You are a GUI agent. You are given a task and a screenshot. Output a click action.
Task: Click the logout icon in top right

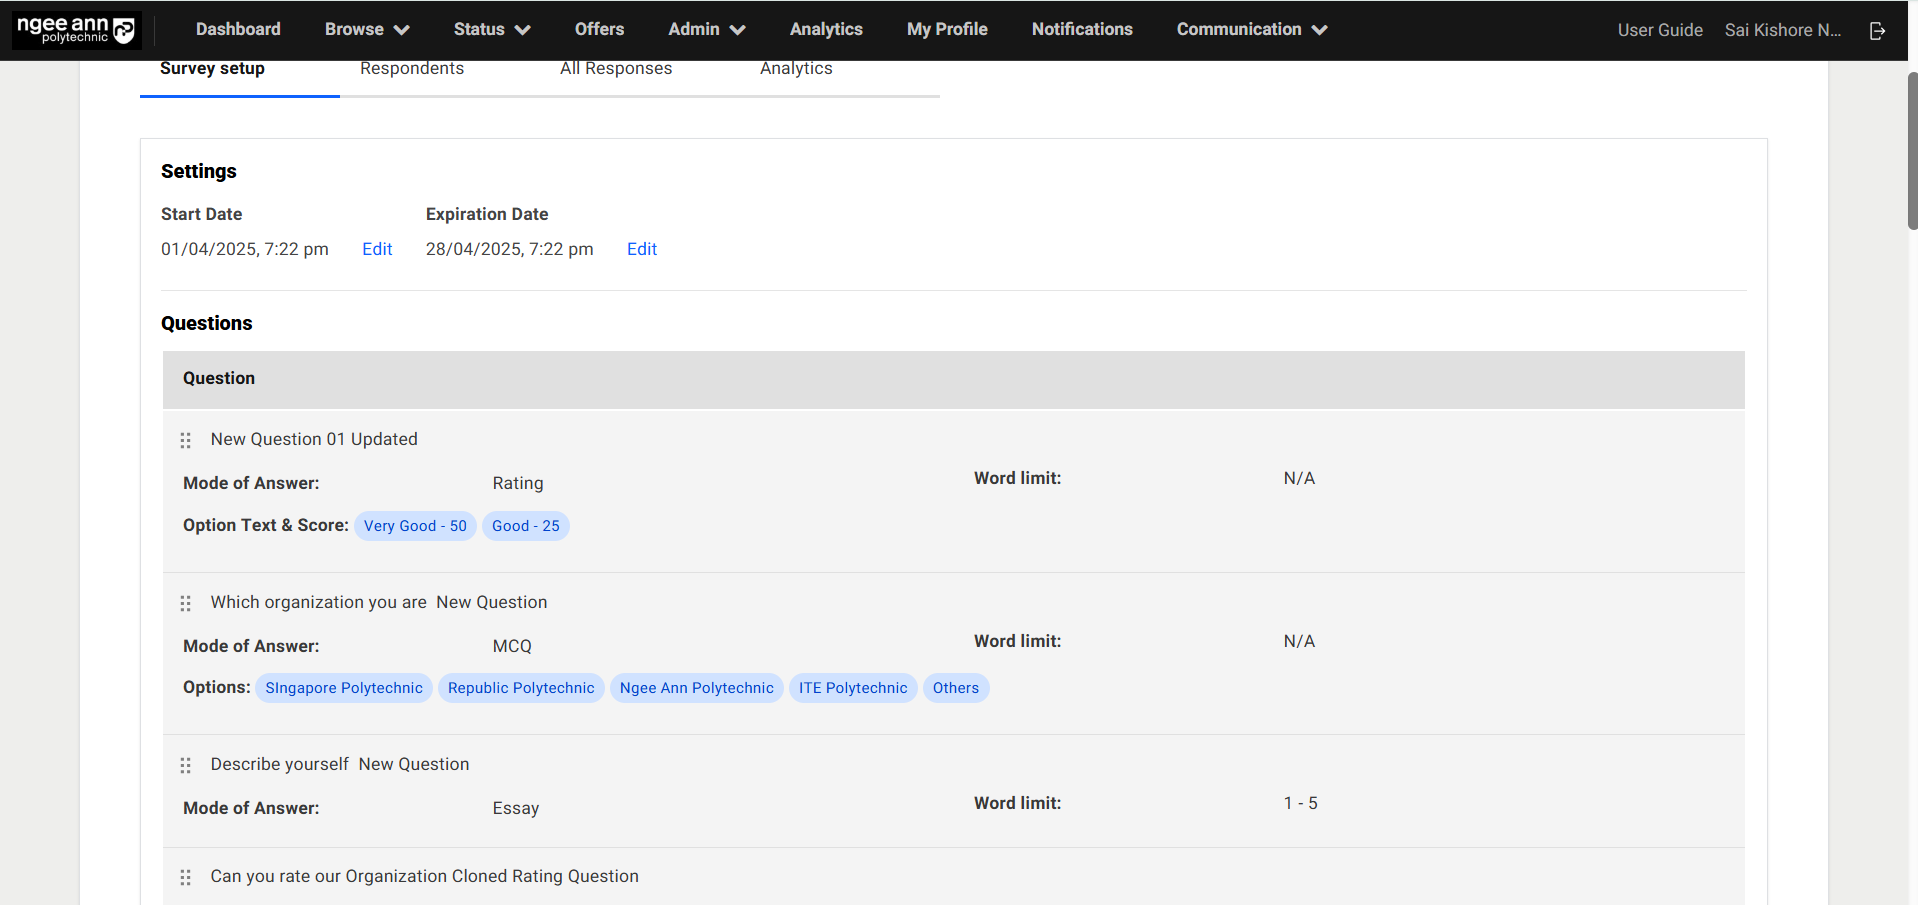tap(1877, 31)
